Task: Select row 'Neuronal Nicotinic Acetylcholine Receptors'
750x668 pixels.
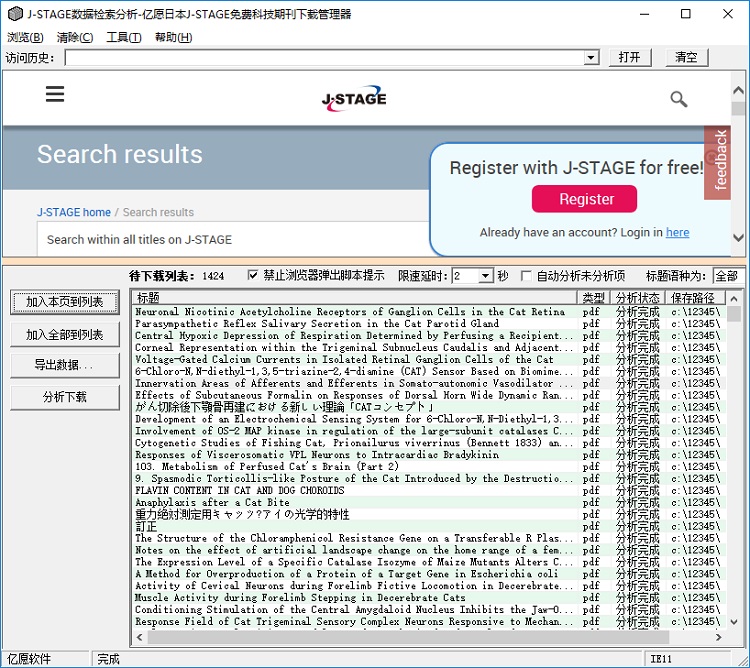Action: [x=429, y=312]
